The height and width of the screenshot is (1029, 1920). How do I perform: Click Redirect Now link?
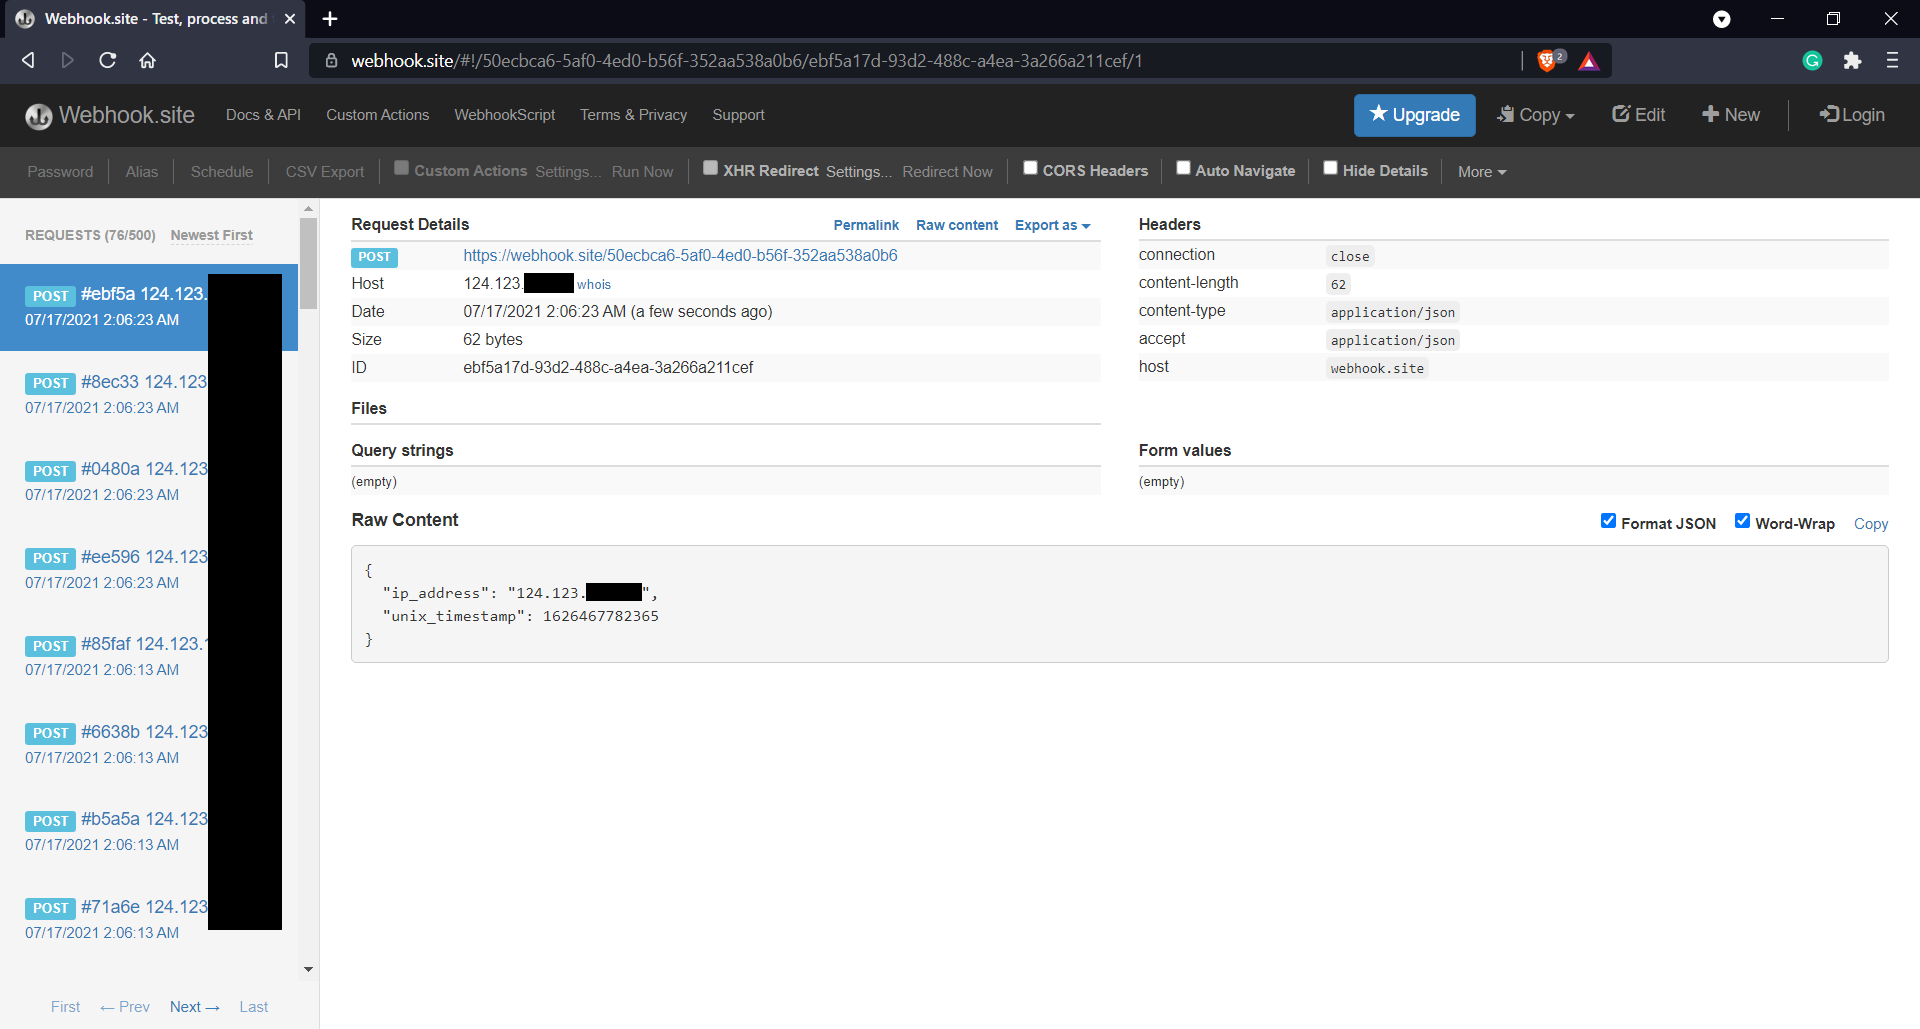click(x=947, y=172)
